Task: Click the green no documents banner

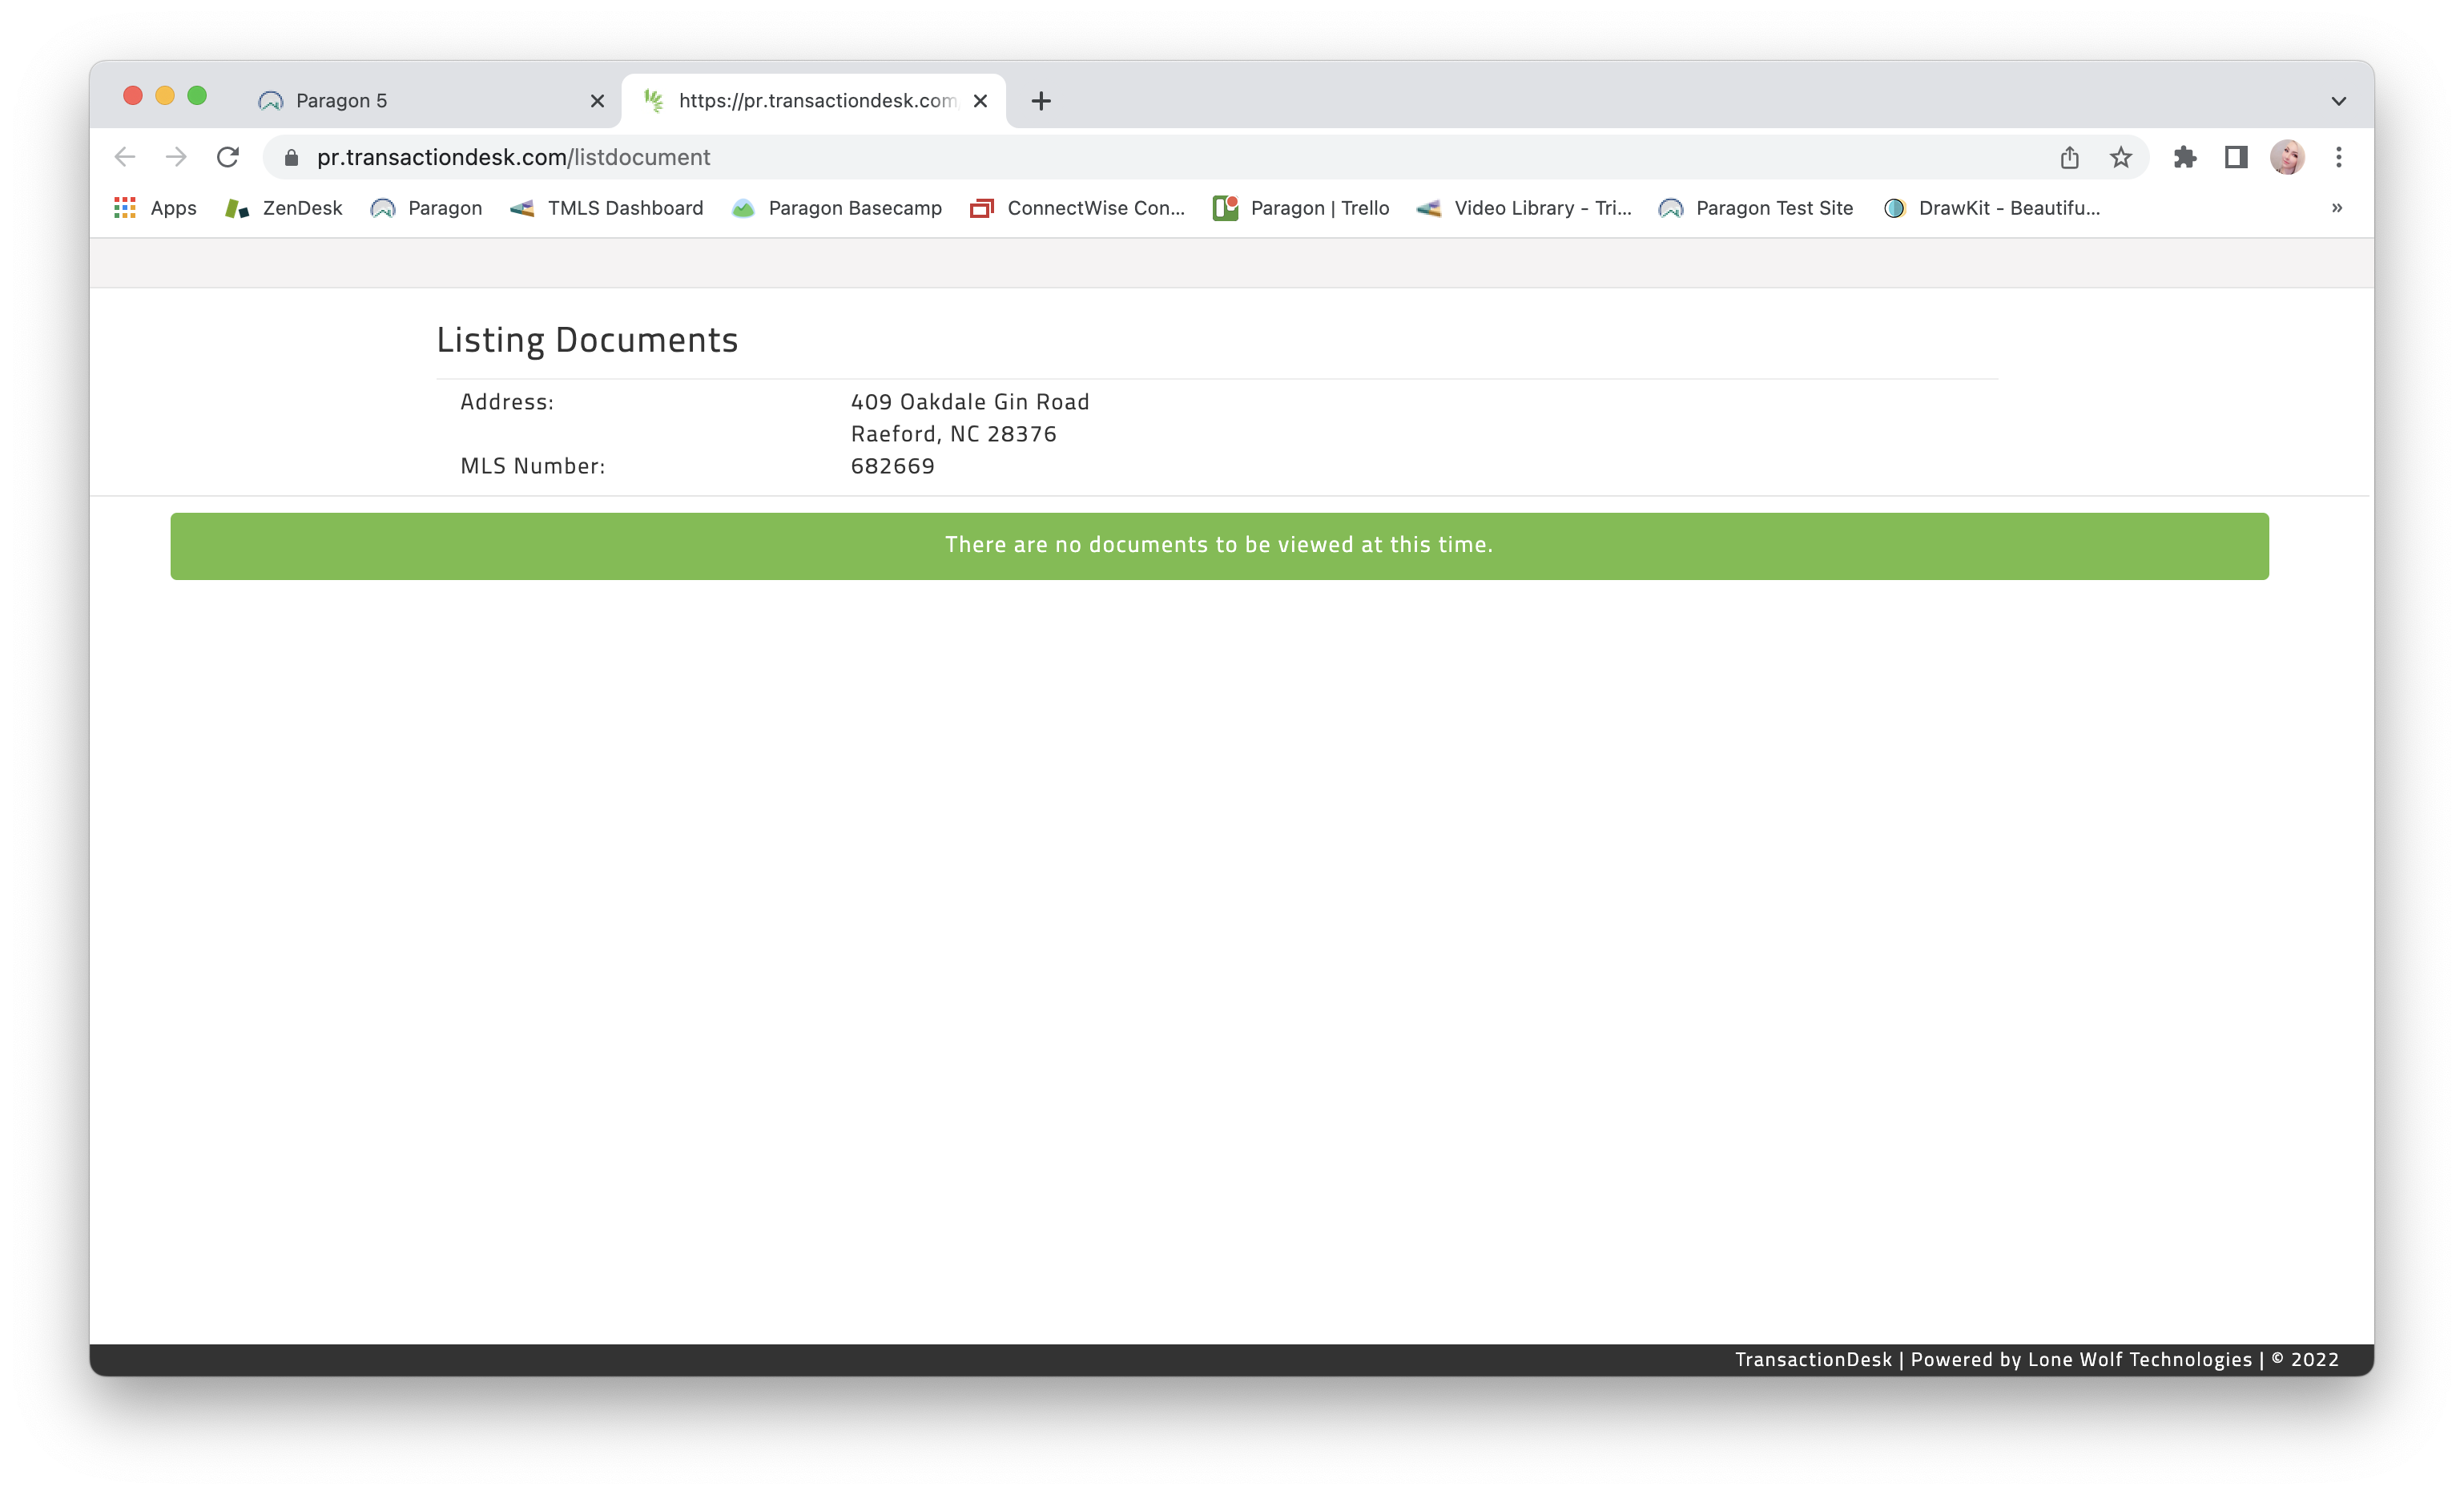Action: pyautogui.click(x=1218, y=546)
